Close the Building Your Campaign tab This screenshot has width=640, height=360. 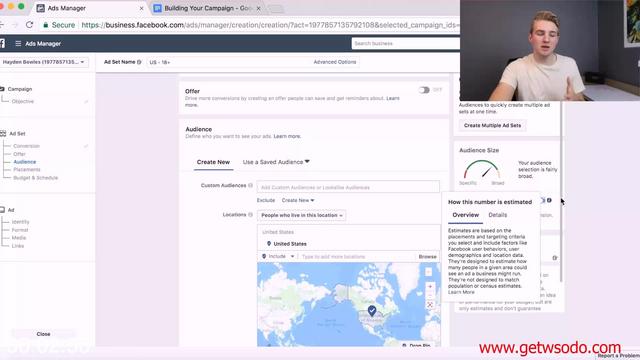coord(258,8)
